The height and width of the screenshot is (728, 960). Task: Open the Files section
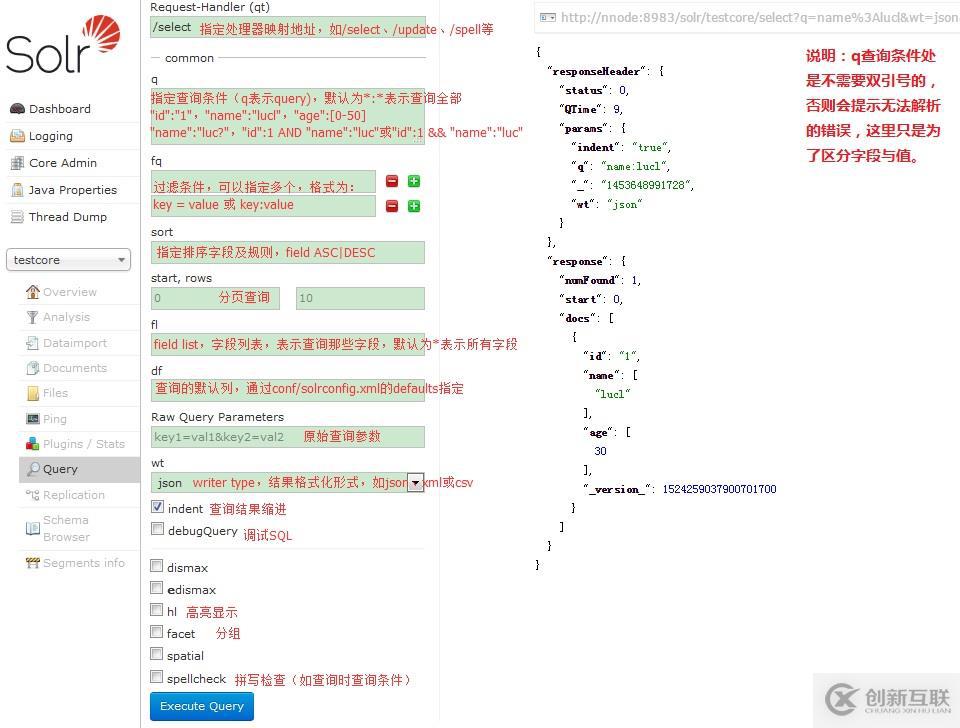[x=55, y=393]
